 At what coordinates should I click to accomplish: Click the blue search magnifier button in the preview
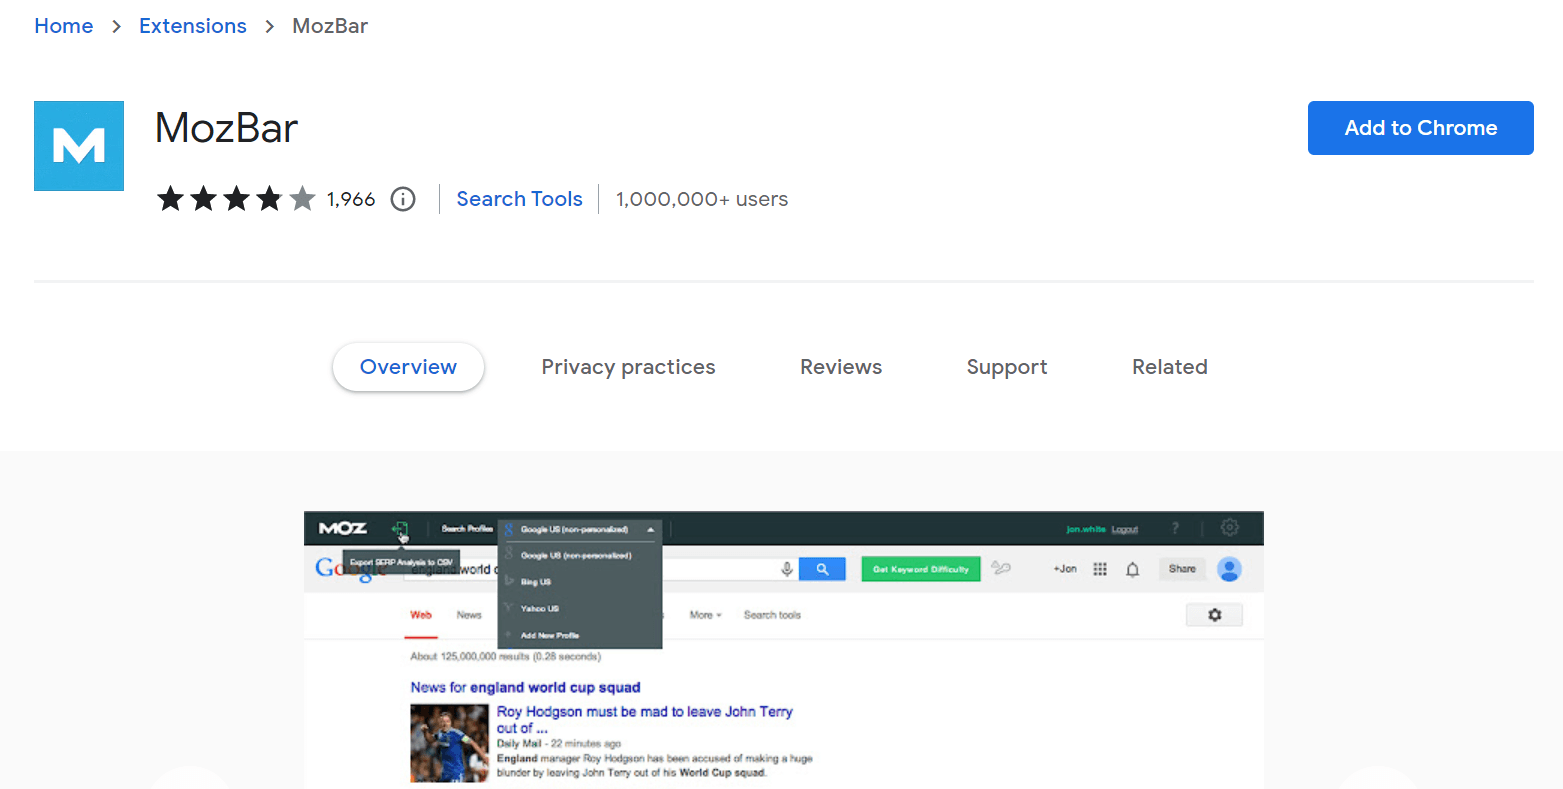(822, 569)
